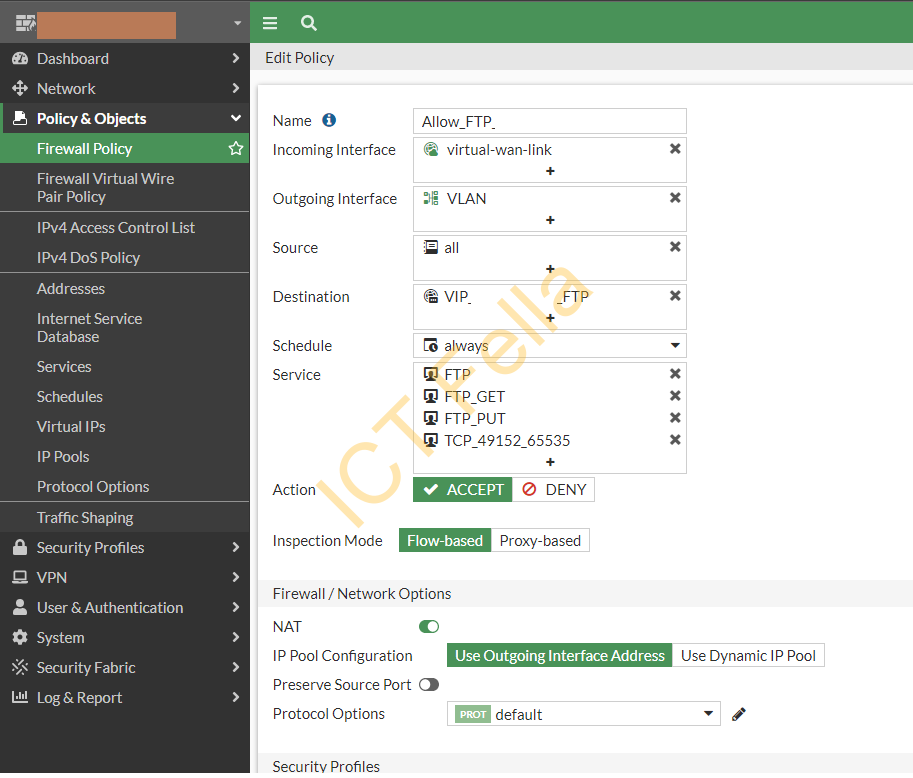Remove VLAN outgoing interface entry
The image size is (913, 778).
675,197
